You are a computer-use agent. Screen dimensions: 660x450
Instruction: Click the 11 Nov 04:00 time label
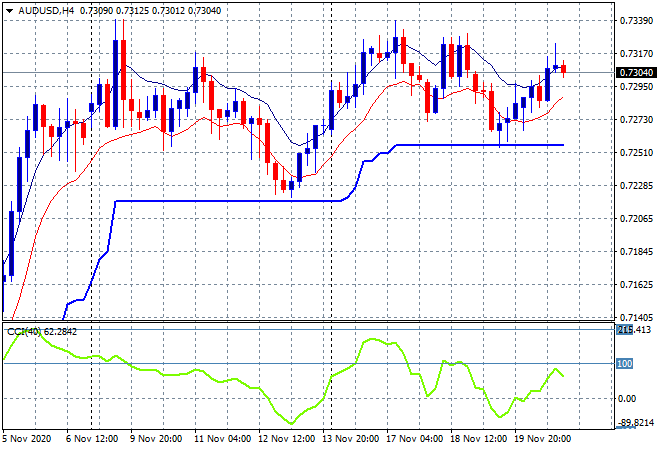click(x=222, y=439)
